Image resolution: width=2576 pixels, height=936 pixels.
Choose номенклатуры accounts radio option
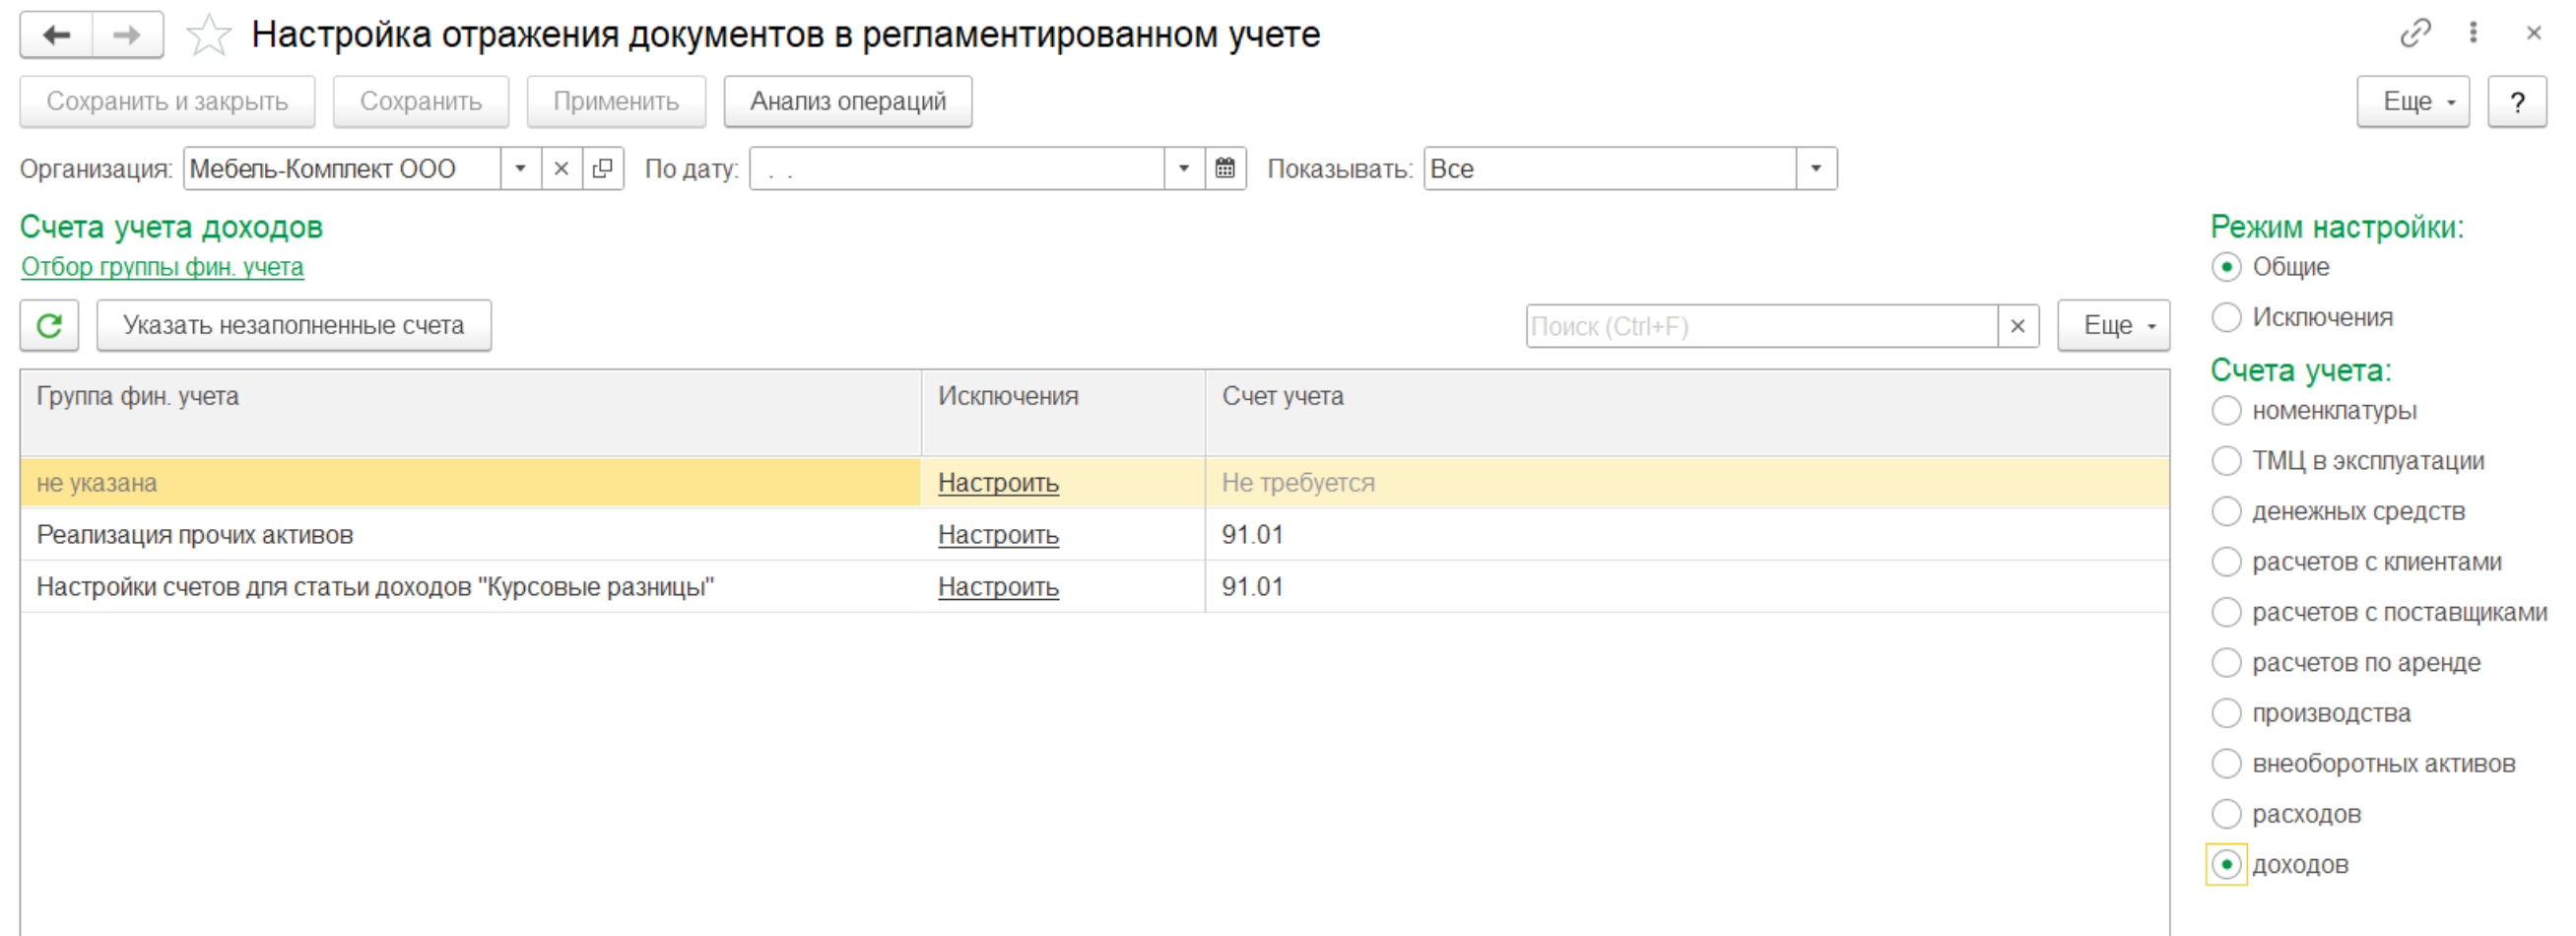(2226, 410)
